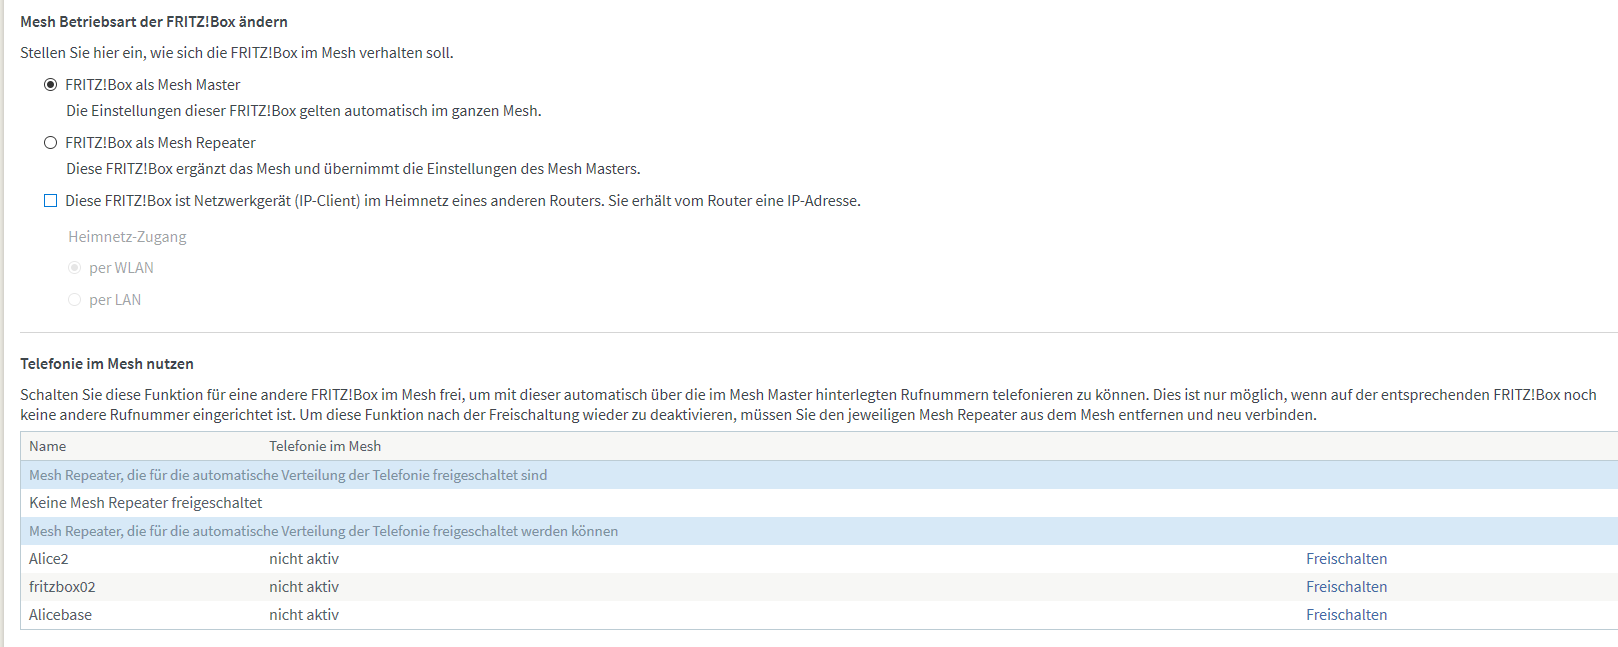Click Freischalten for fritzbox02
The width and height of the screenshot is (1618, 647).
pyautogui.click(x=1346, y=587)
